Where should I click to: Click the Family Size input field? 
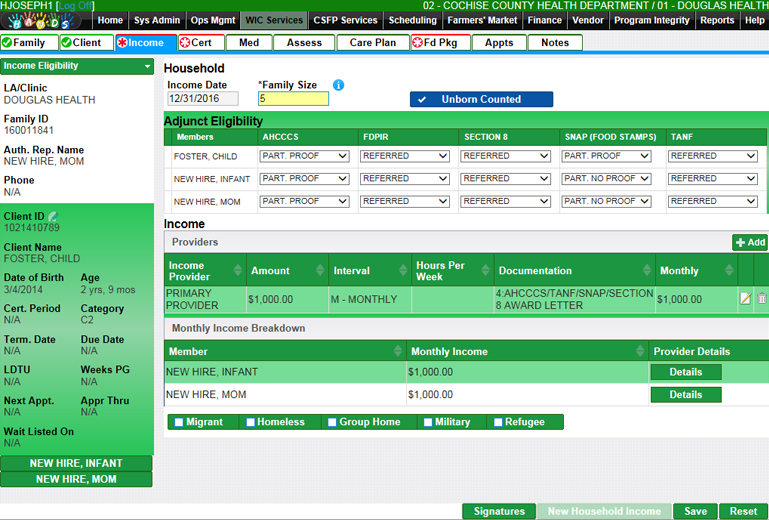(x=293, y=99)
